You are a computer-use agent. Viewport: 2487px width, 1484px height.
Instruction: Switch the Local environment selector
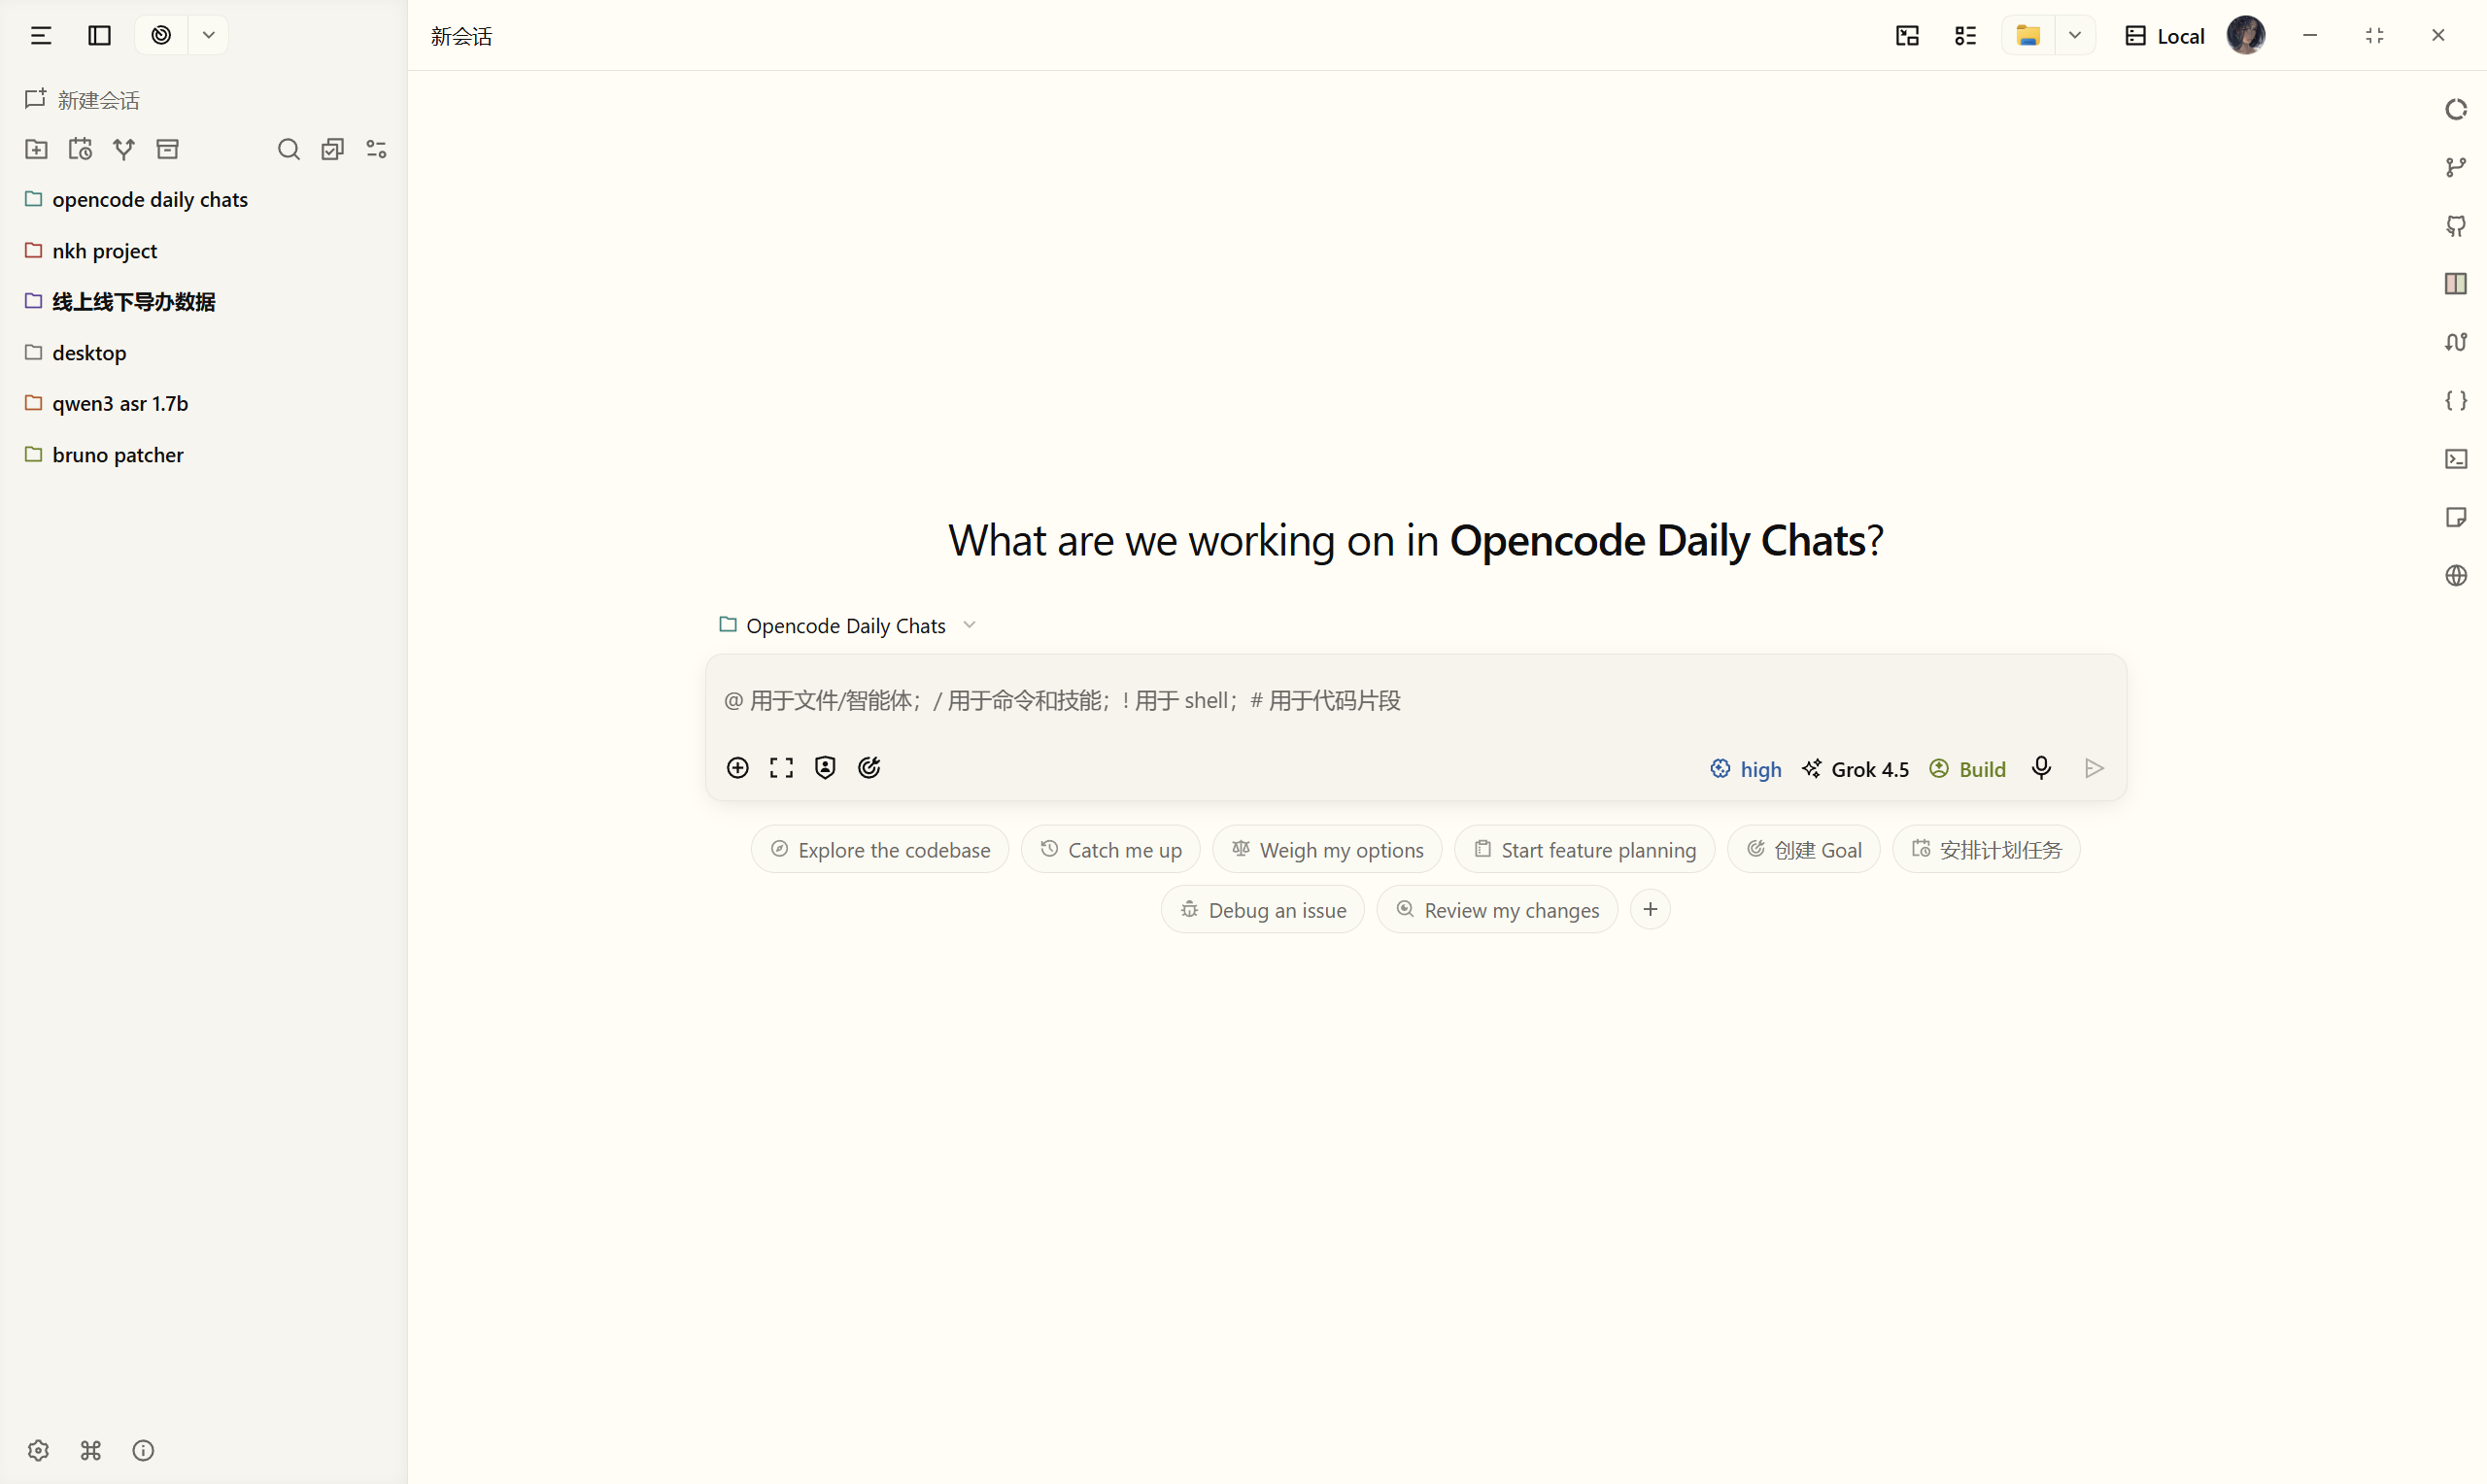pos(2165,36)
